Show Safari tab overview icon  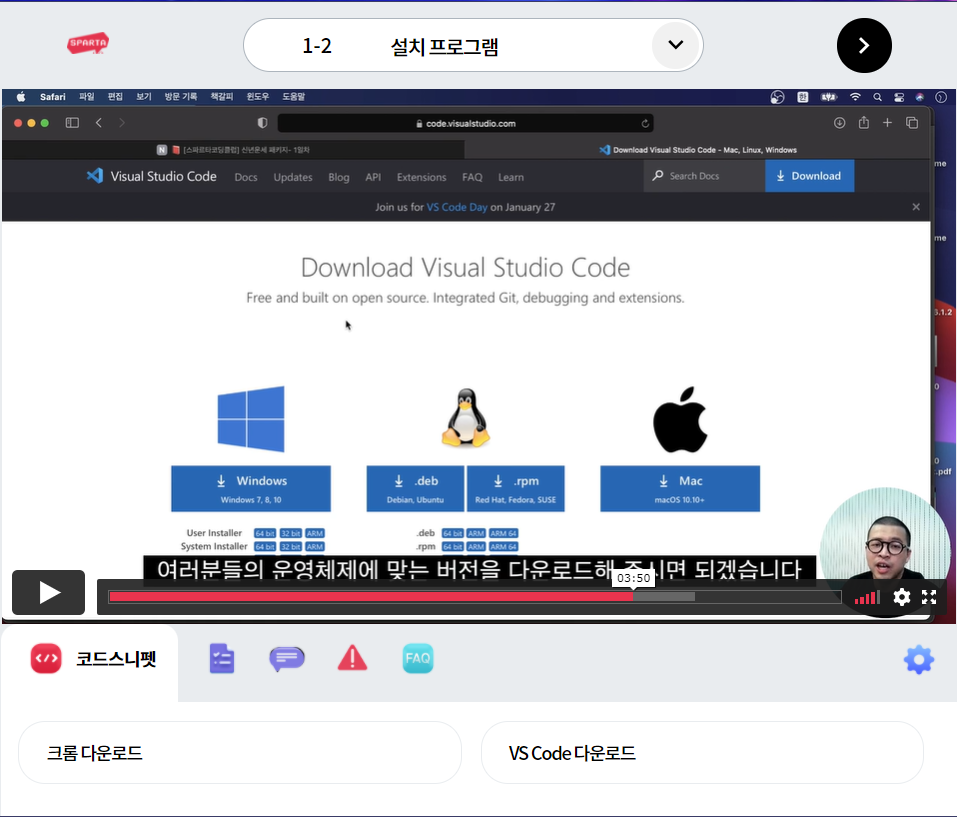pos(912,123)
